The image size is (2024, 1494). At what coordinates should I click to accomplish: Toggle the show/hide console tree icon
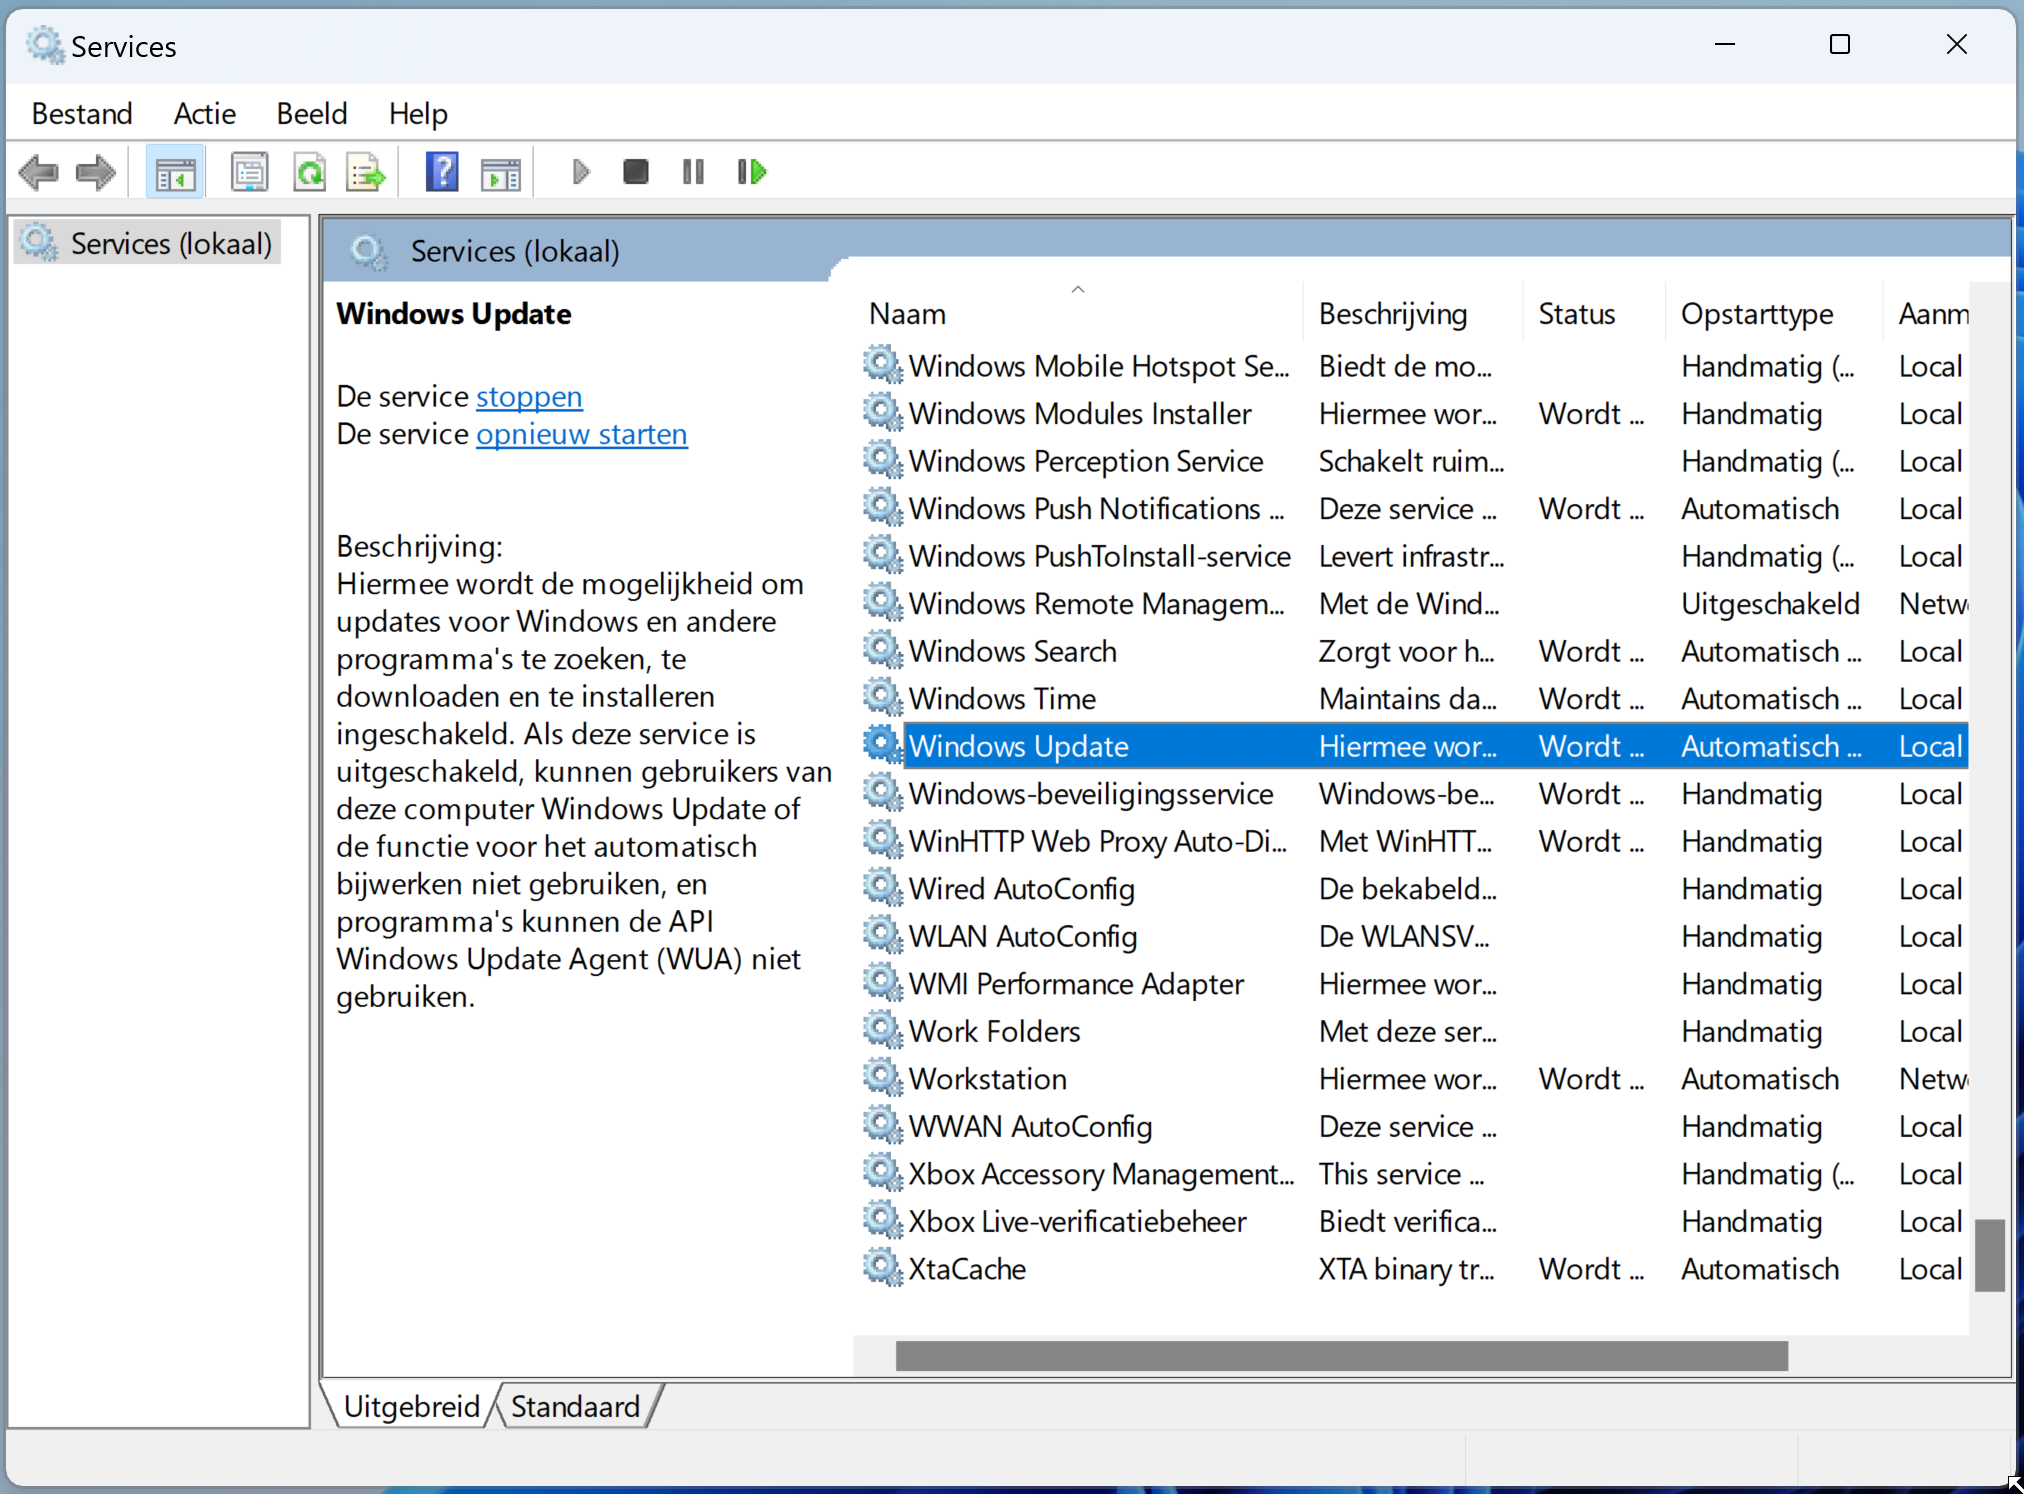175,172
